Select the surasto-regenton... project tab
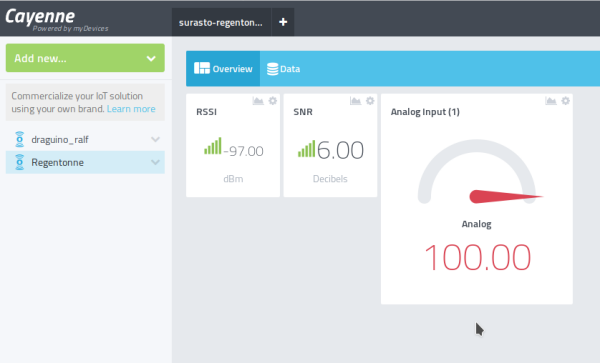 (221, 22)
